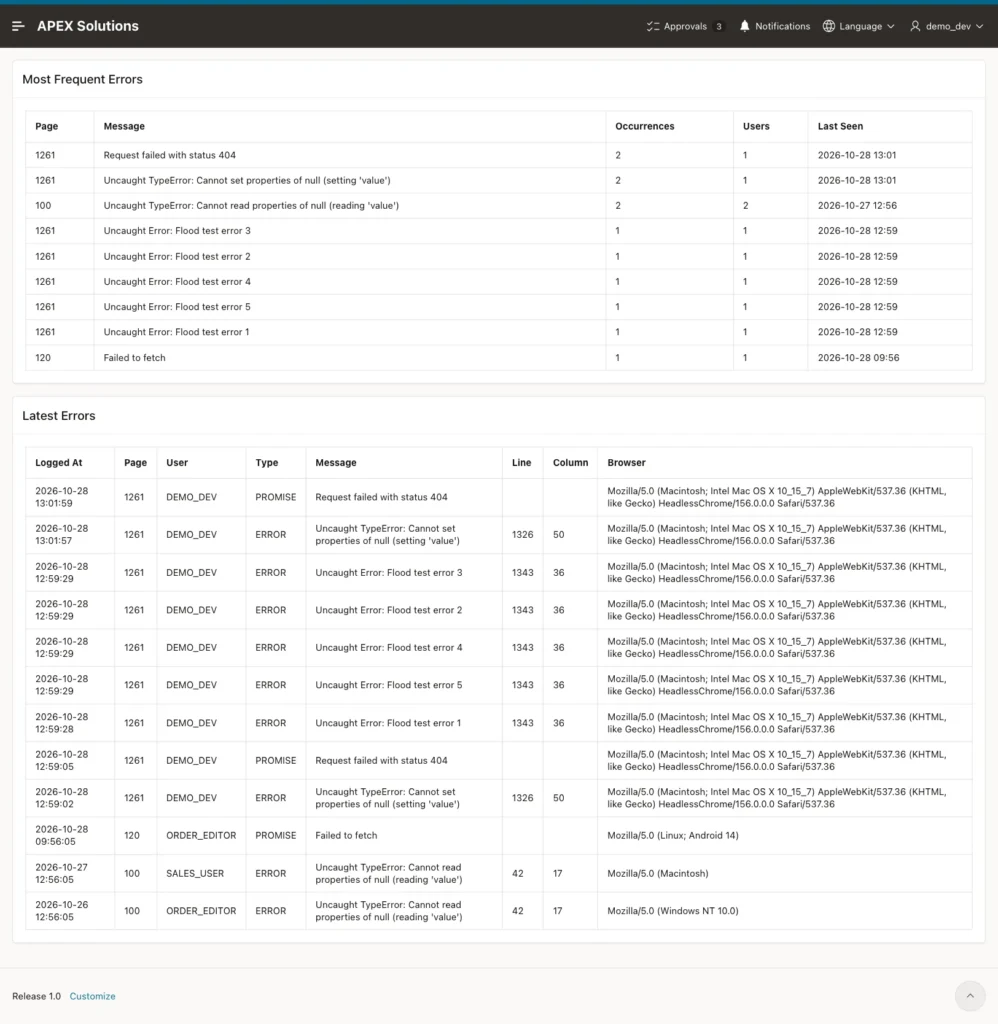The image size is (998, 1024).
Task: Expand the demo_dev user menu chevron
Action: 979,26
